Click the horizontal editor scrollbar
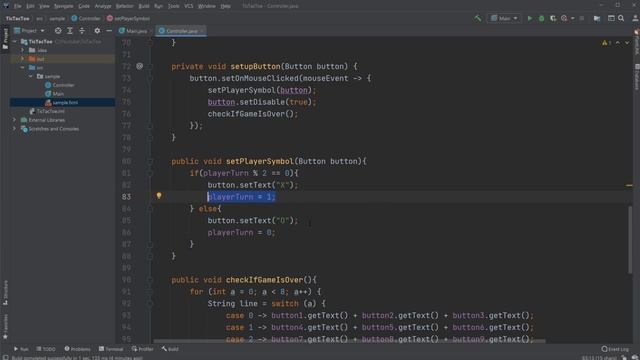The image size is (640, 360). [x=349, y=341]
